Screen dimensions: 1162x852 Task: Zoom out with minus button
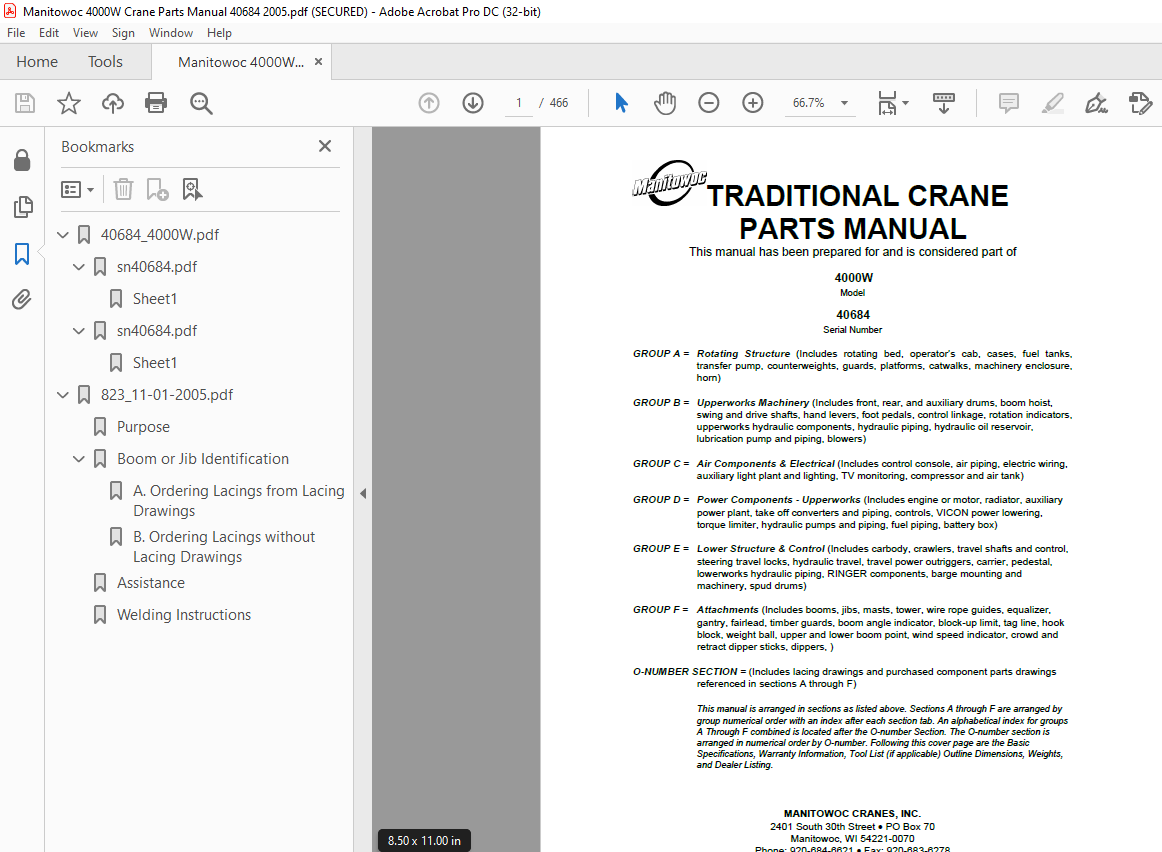(708, 103)
